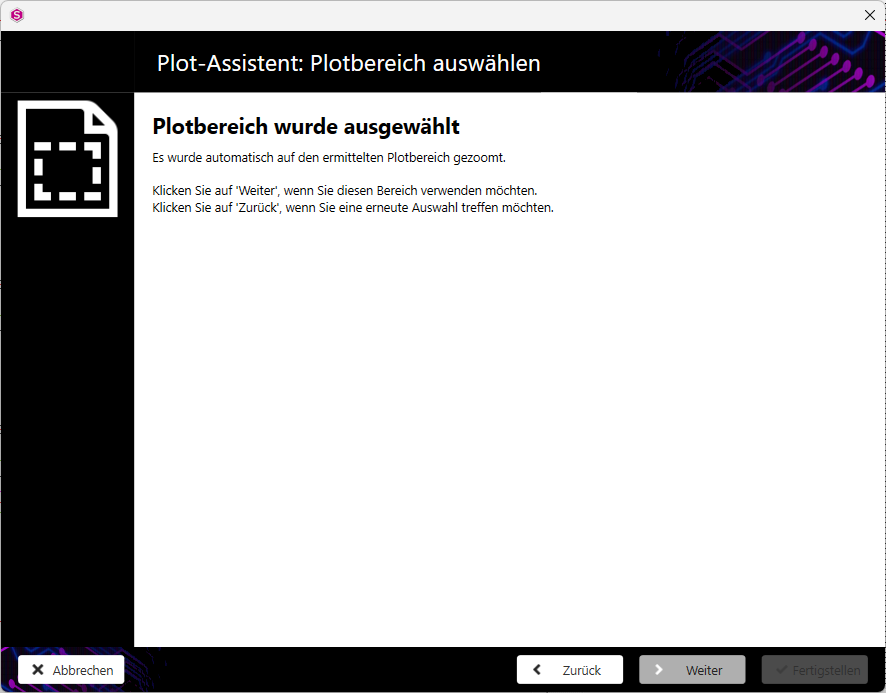The height and width of the screenshot is (693, 886).
Task: Click the line mentioning 'Weiter' to use area
Action: click(345, 190)
